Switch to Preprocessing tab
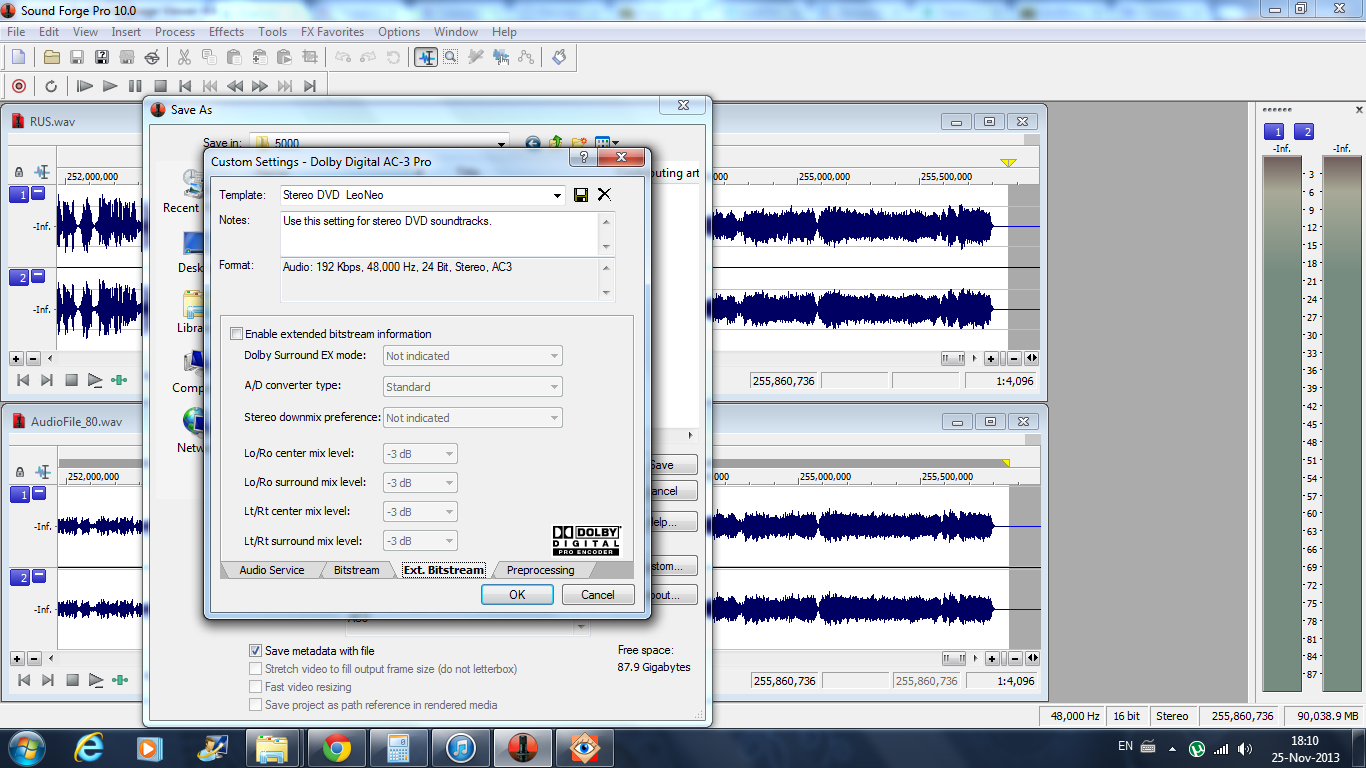The width and height of the screenshot is (1366, 768). click(x=540, y=570)
